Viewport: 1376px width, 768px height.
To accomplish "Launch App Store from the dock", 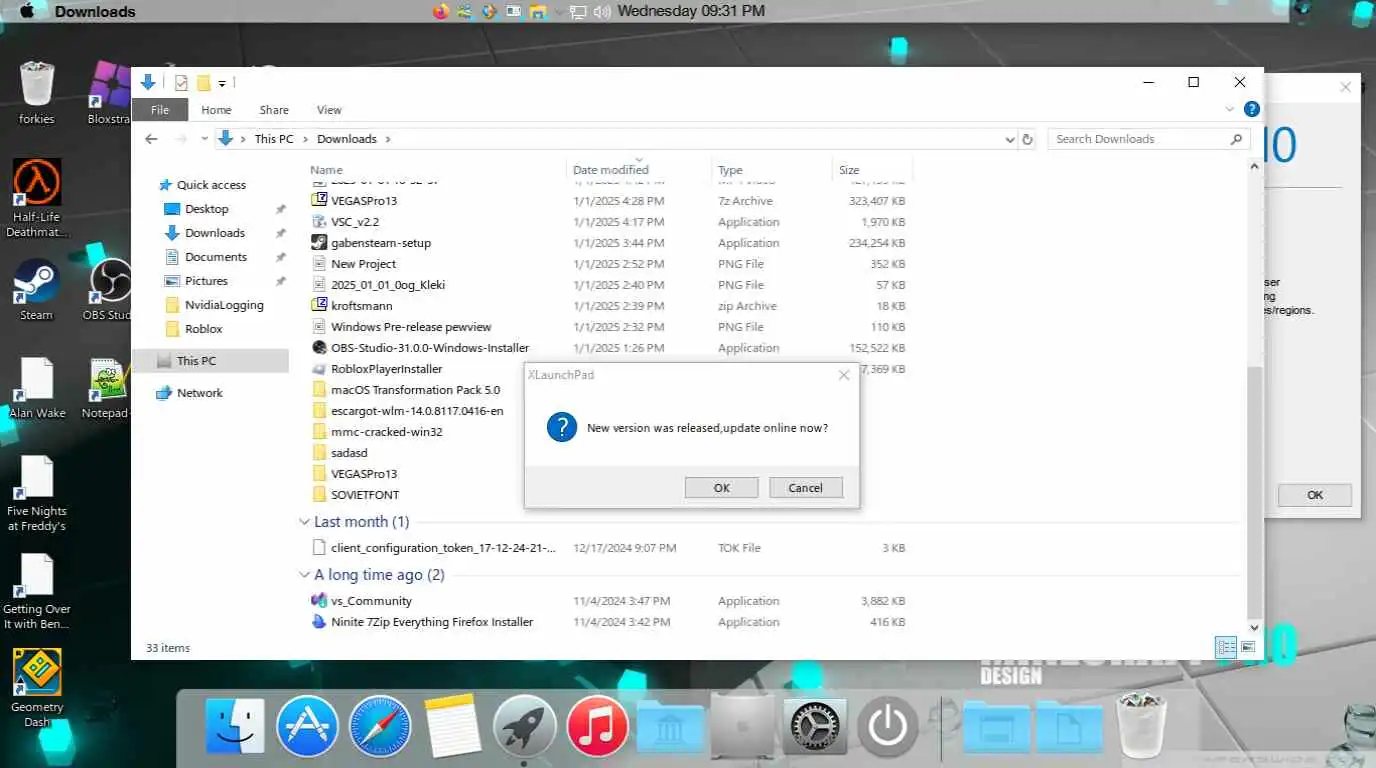I will coord(307,726).
